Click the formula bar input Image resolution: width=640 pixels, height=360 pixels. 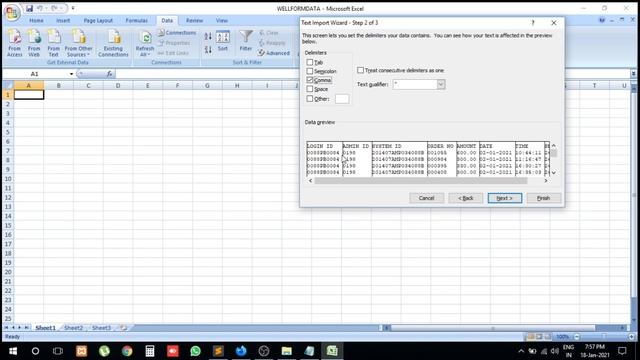click(x=373, y=74)
